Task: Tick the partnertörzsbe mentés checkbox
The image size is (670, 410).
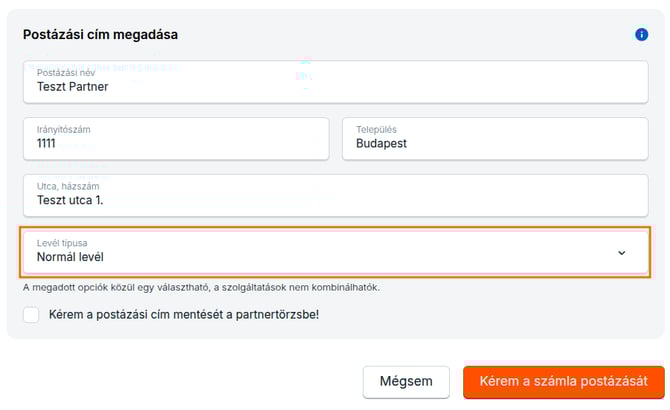Action: point(31,315)
